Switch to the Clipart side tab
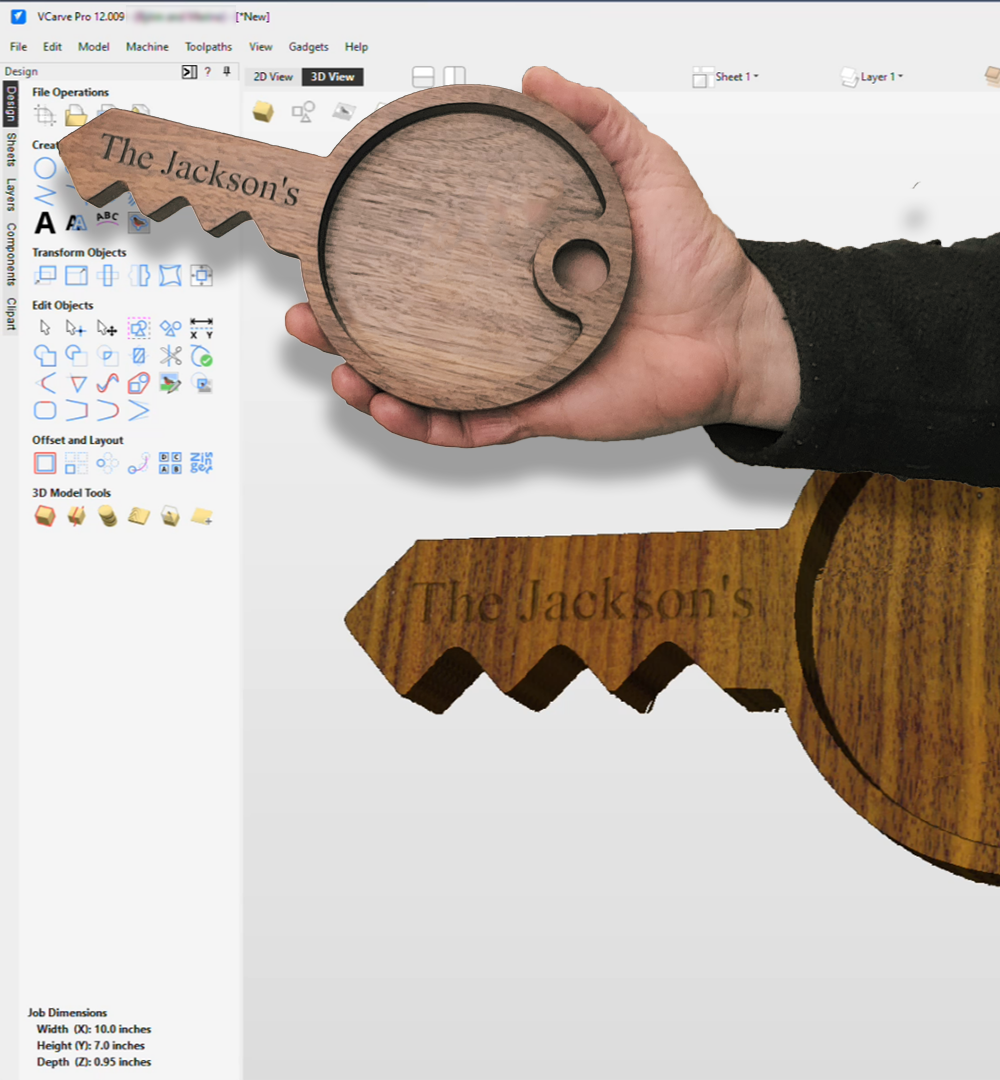The height and width of the screenshot is (1080, 1000). coord(12,313)
